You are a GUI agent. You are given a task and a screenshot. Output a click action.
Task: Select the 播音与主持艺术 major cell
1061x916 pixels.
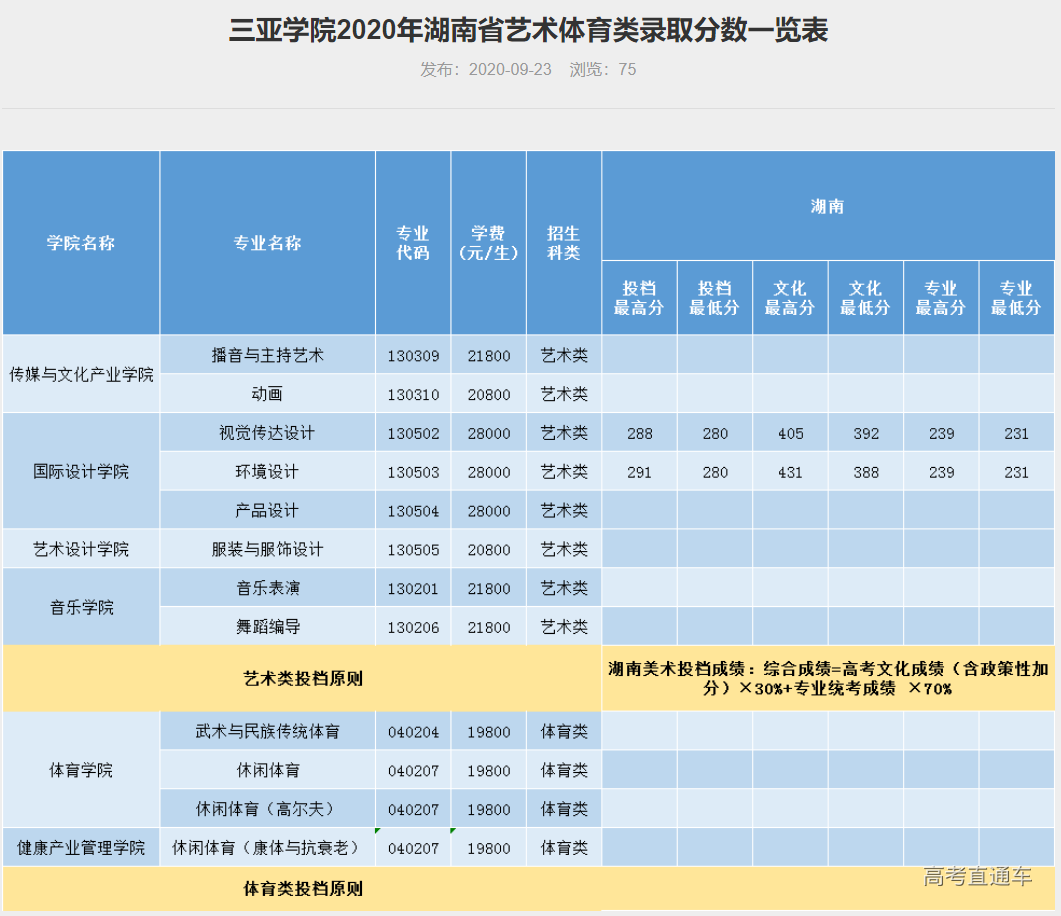click(266, 354)
